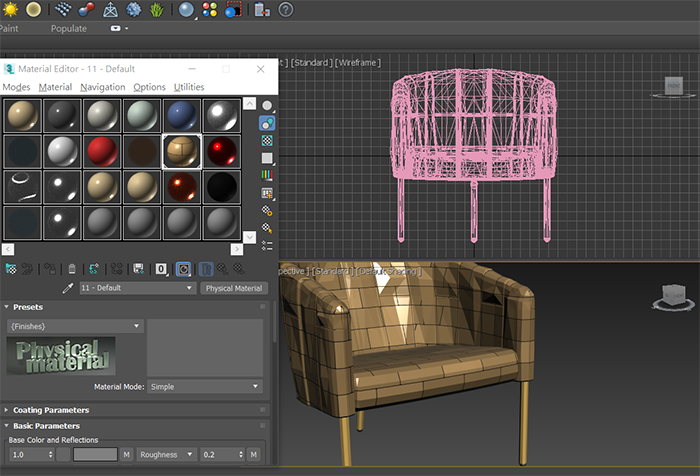Viewport: 700px width, 476px height.
Task: Click the help question mark icon
Action: point(285,10)
